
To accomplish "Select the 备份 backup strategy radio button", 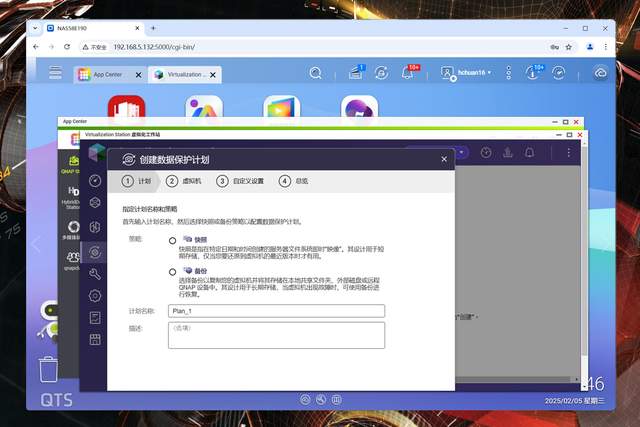I will (173, 272).
